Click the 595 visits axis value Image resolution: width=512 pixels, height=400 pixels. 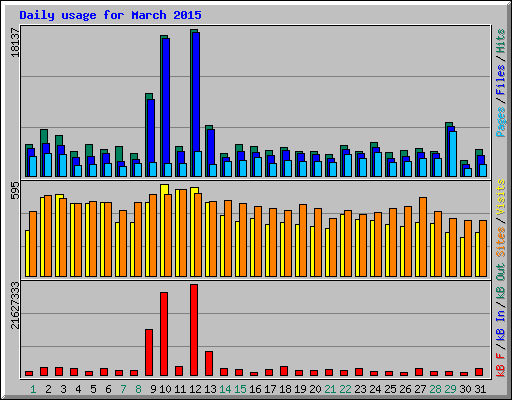[x=15, y=190]
